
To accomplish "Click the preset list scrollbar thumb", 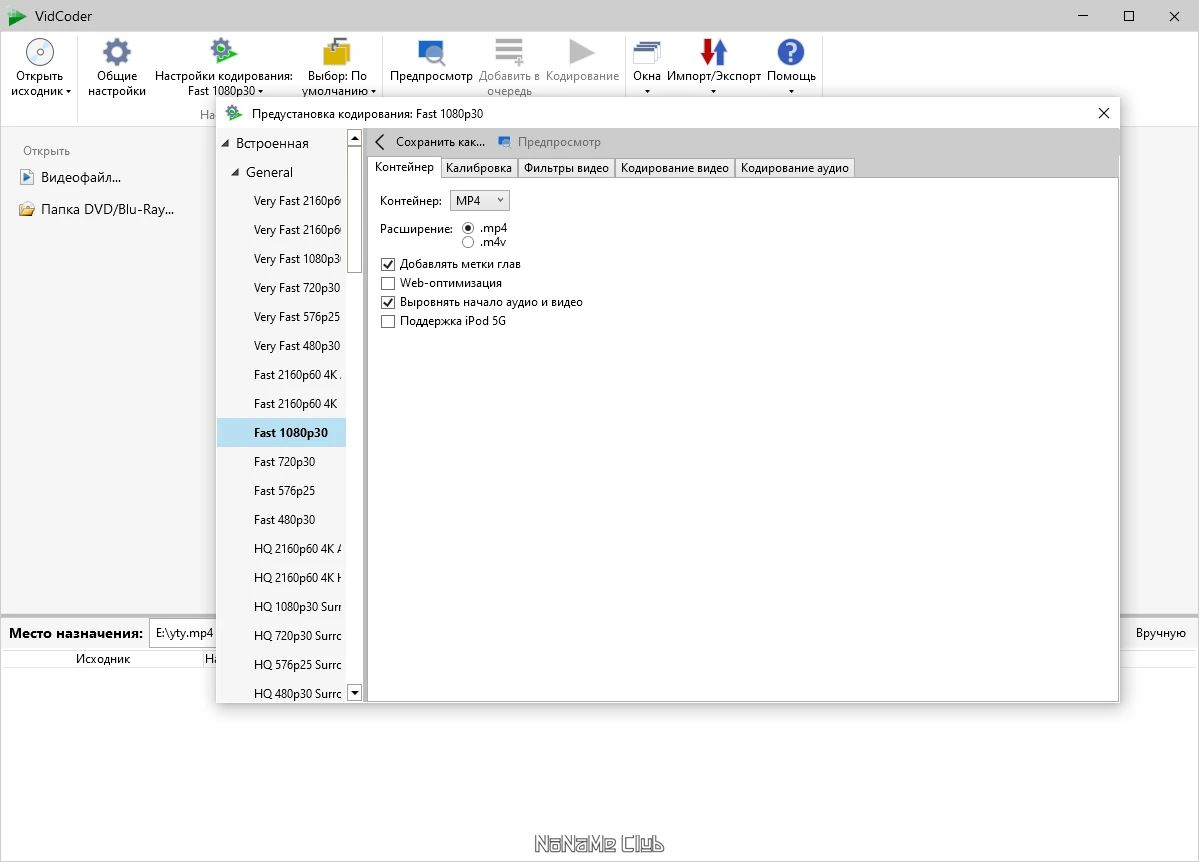I will pos(354,209).
